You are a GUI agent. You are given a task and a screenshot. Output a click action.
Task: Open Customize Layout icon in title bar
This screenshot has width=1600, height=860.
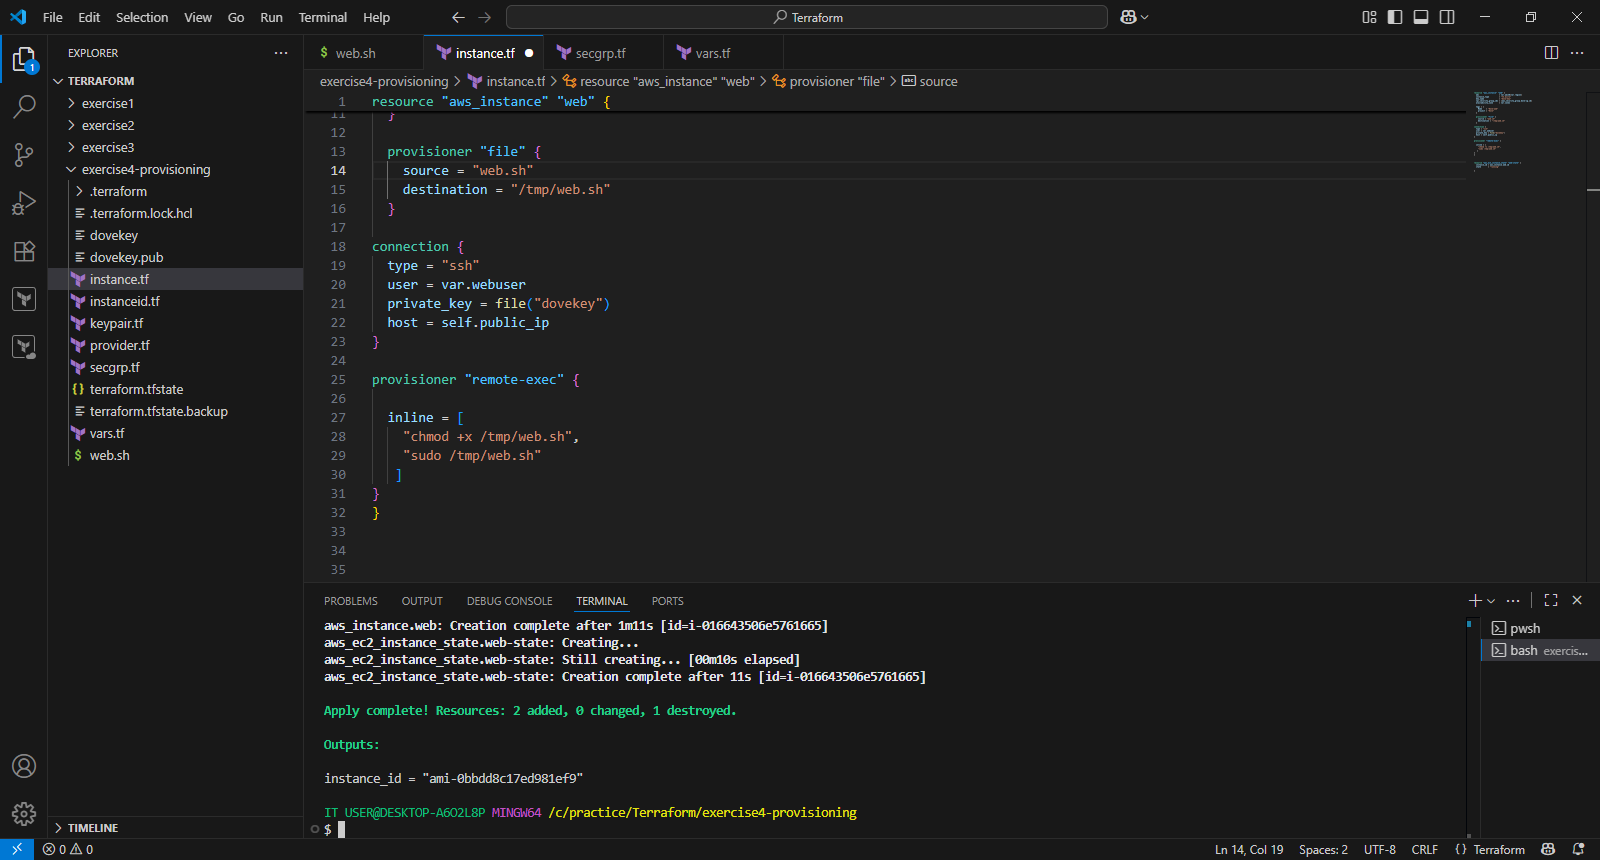1369,17
